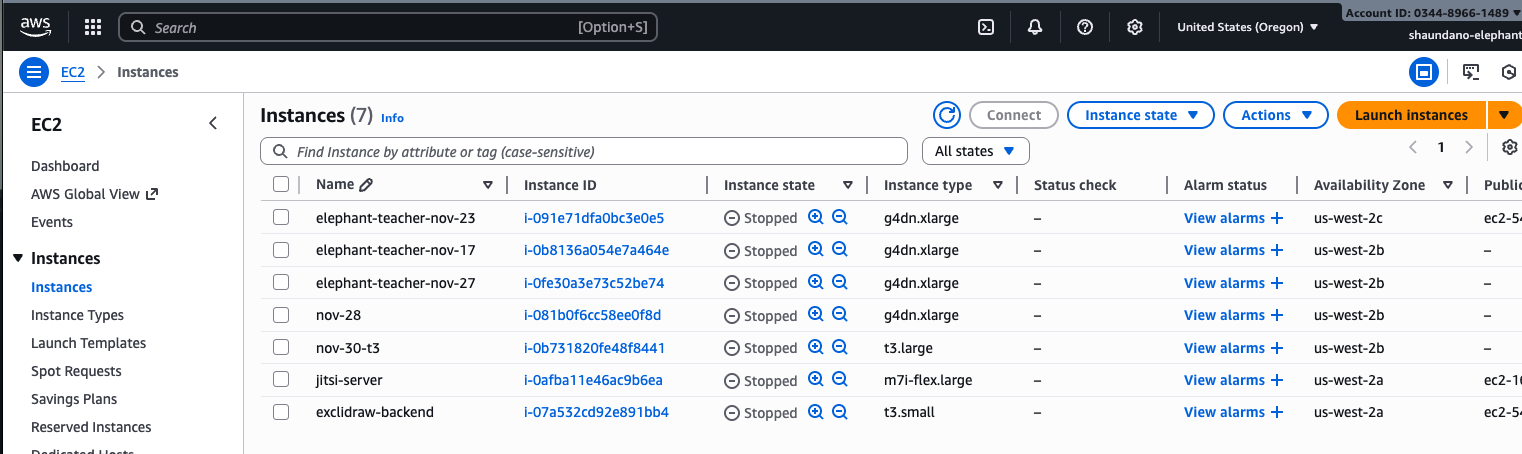Open AWS Global View link in sidebar
Viewport: 1522px width, 454px height.
pos(95,194)
